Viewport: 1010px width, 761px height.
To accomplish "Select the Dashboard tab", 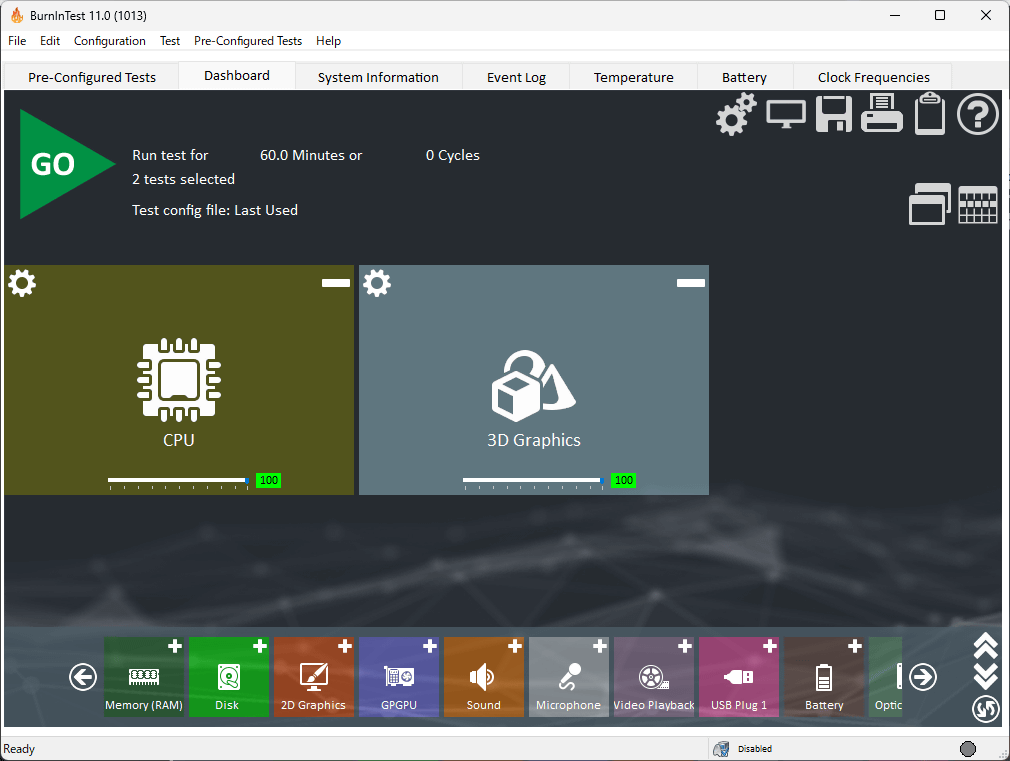I will tap(236, 75).
